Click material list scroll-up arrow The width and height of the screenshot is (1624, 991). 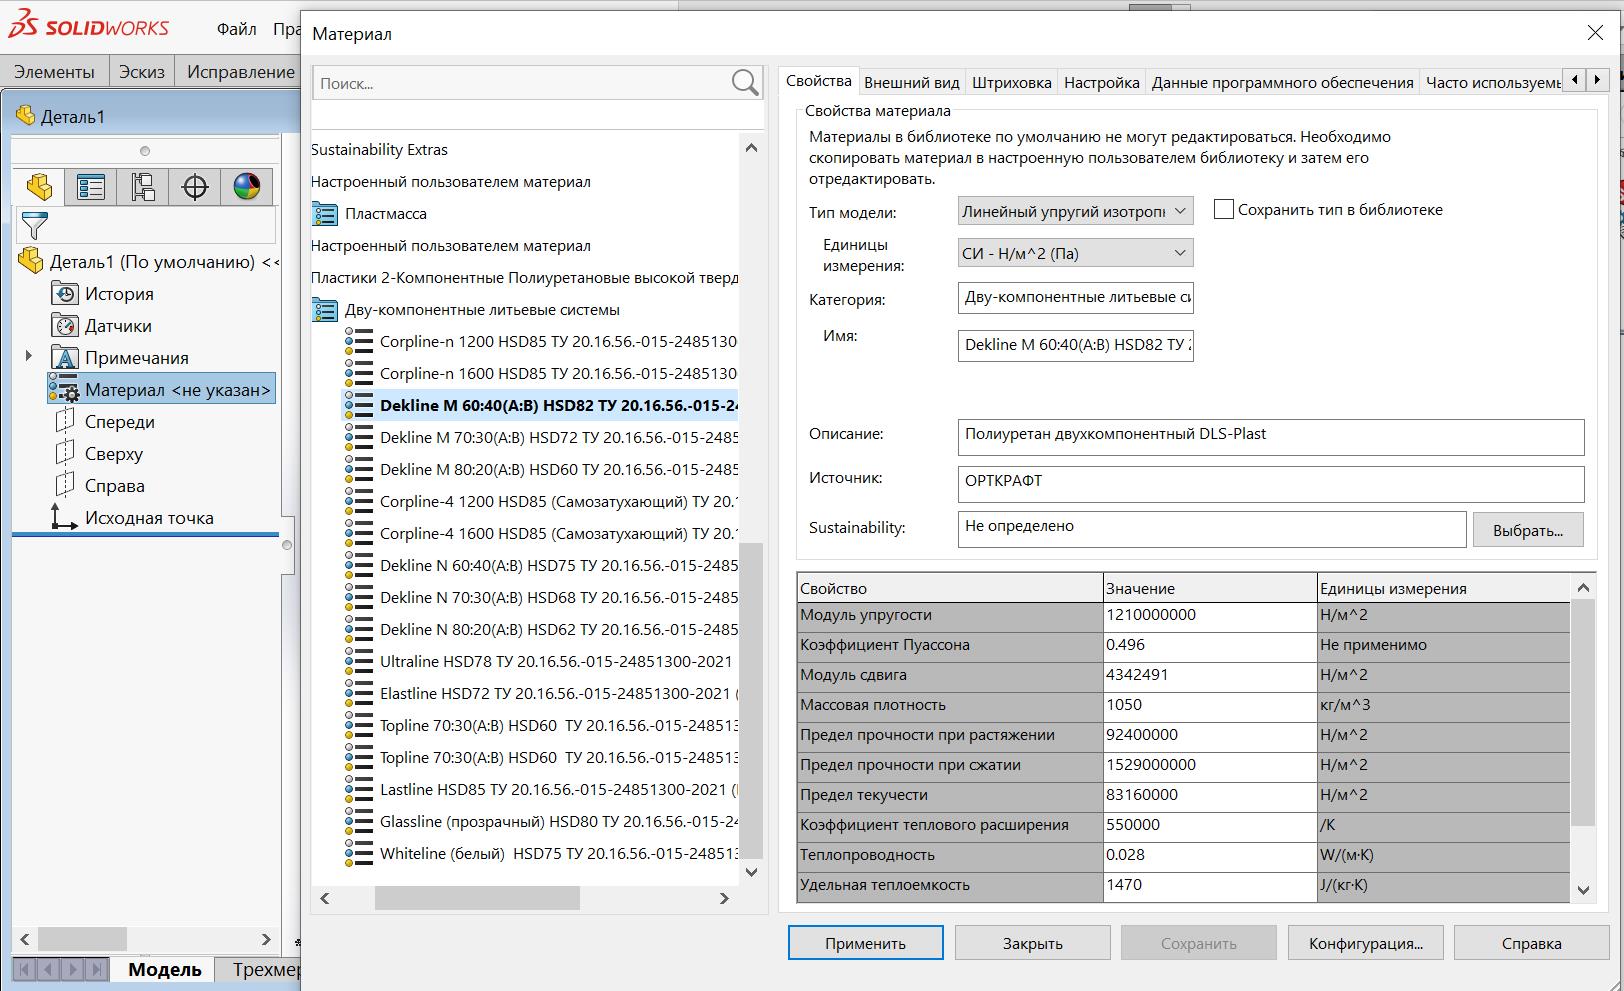point(751,148)
